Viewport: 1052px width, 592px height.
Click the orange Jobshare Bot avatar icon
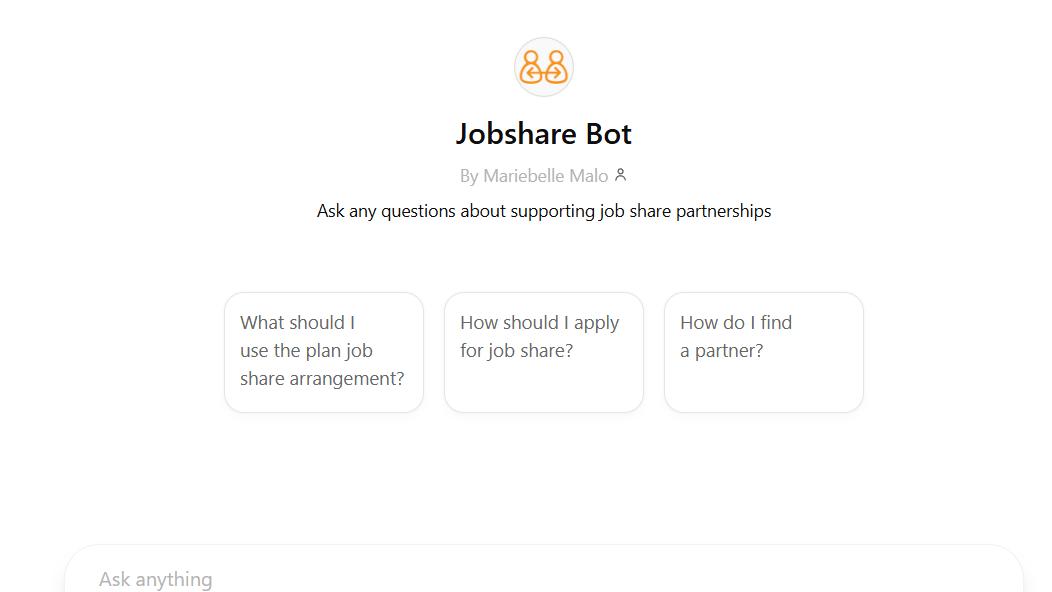[x=543, y=67]
